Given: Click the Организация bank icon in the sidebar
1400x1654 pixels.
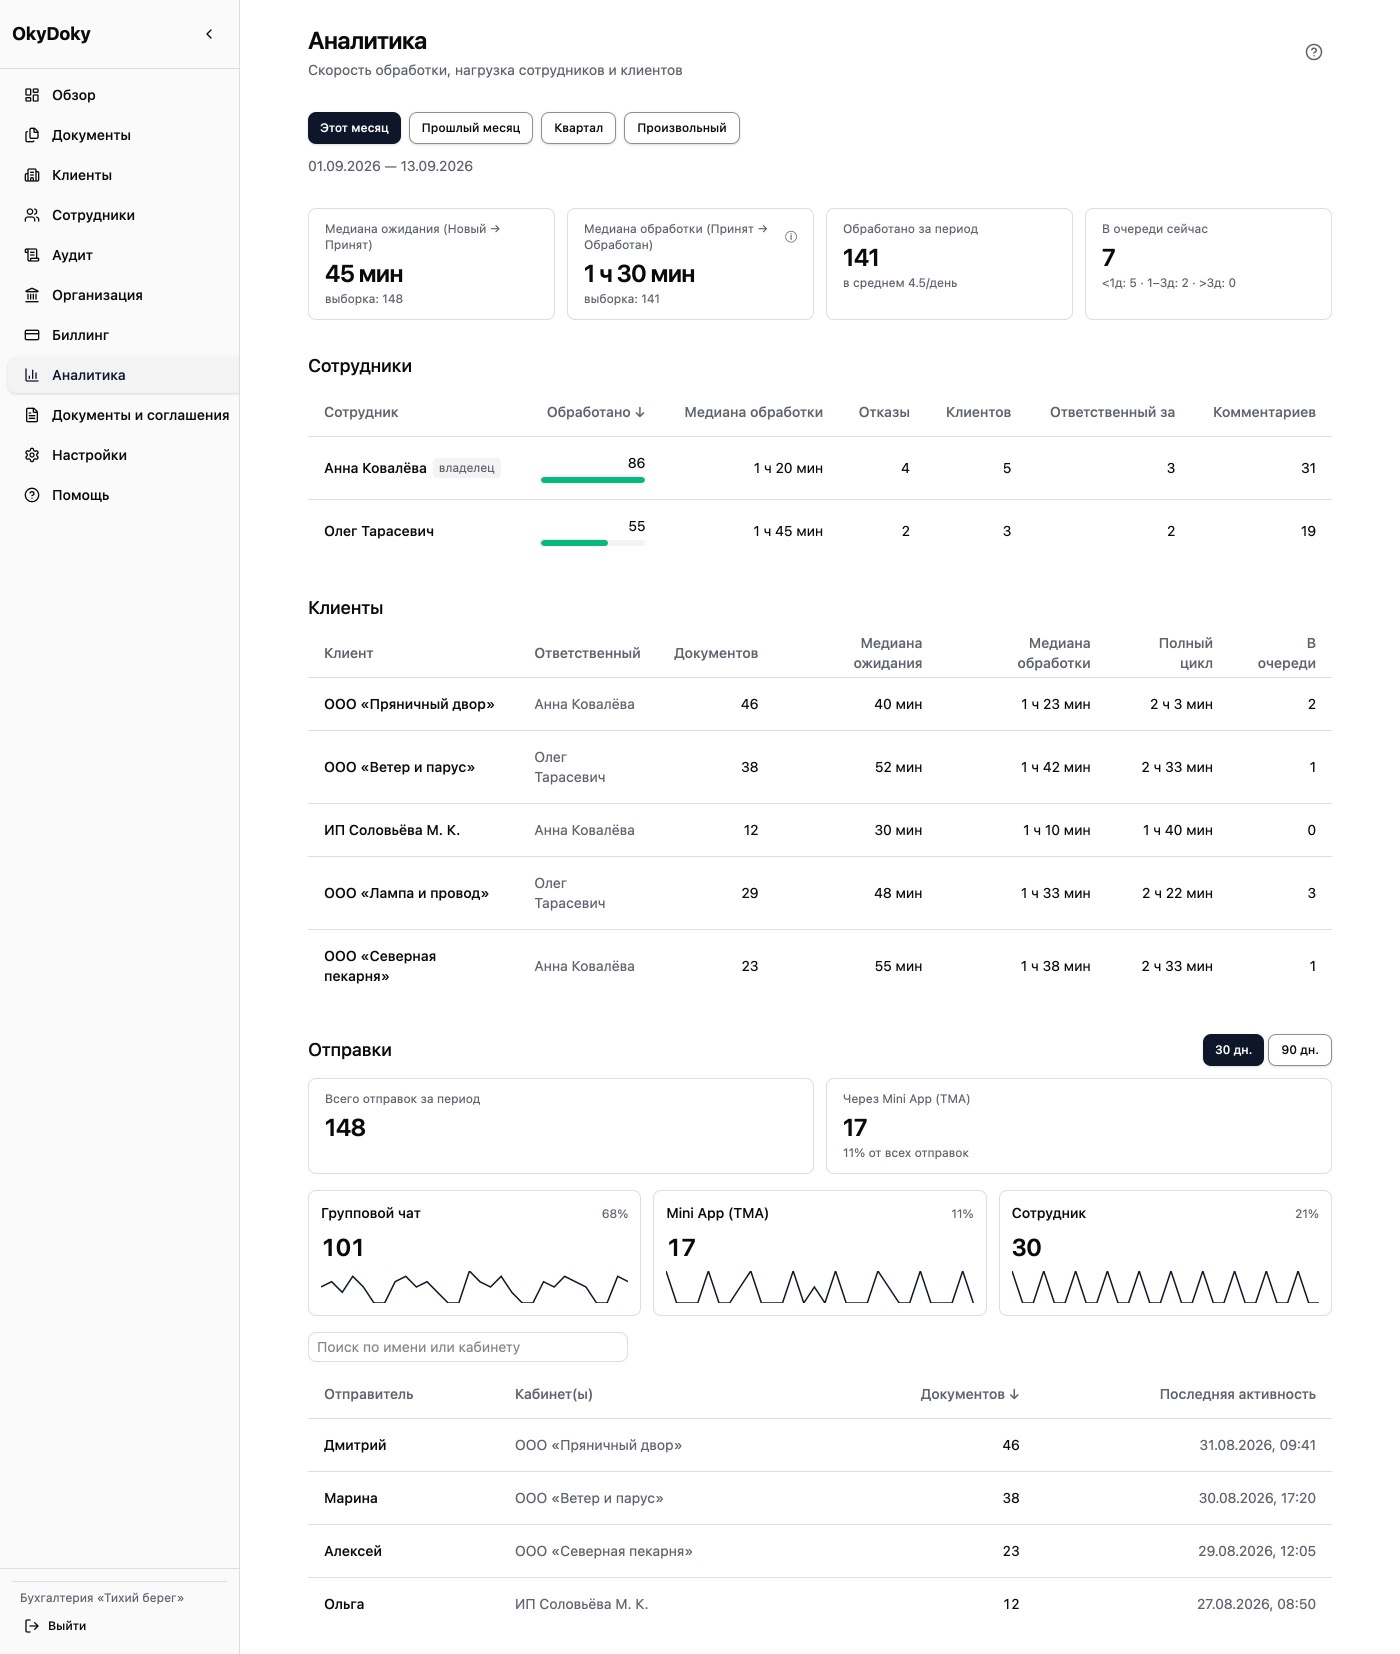Looking at the screenshot, I should [x=32, y=295].
